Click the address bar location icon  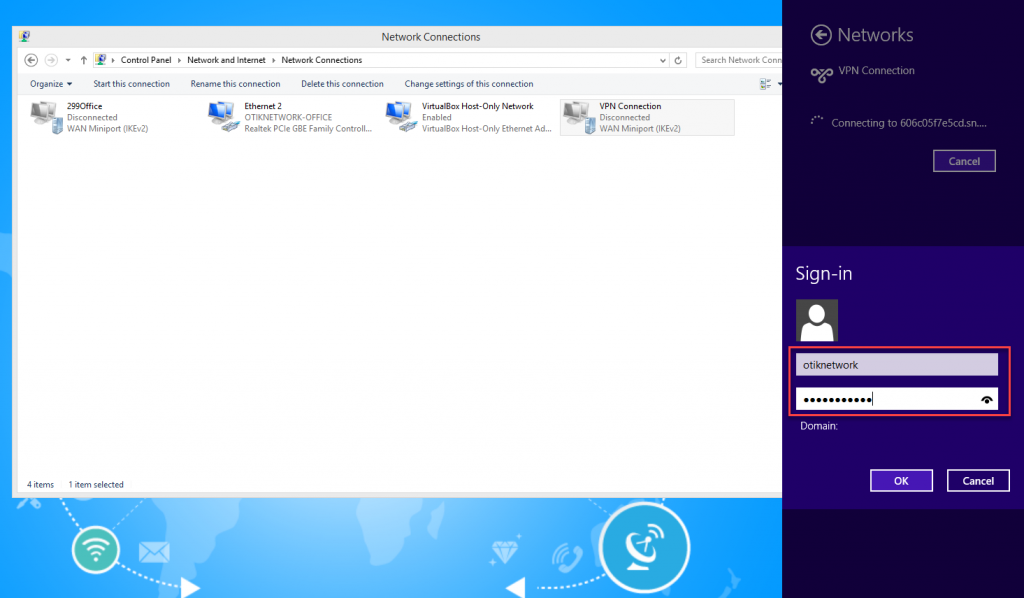point(101,59)
